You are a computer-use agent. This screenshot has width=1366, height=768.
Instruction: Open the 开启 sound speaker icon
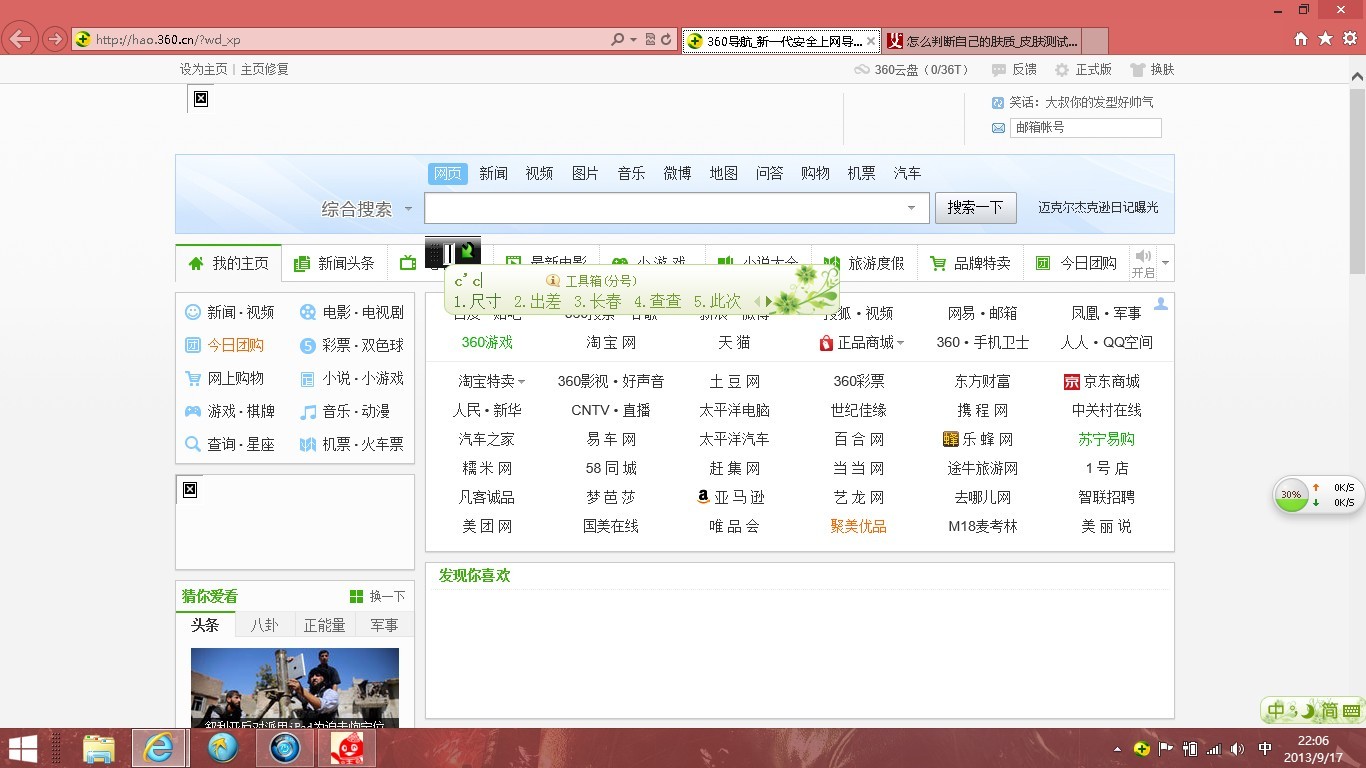(1143, 256)
